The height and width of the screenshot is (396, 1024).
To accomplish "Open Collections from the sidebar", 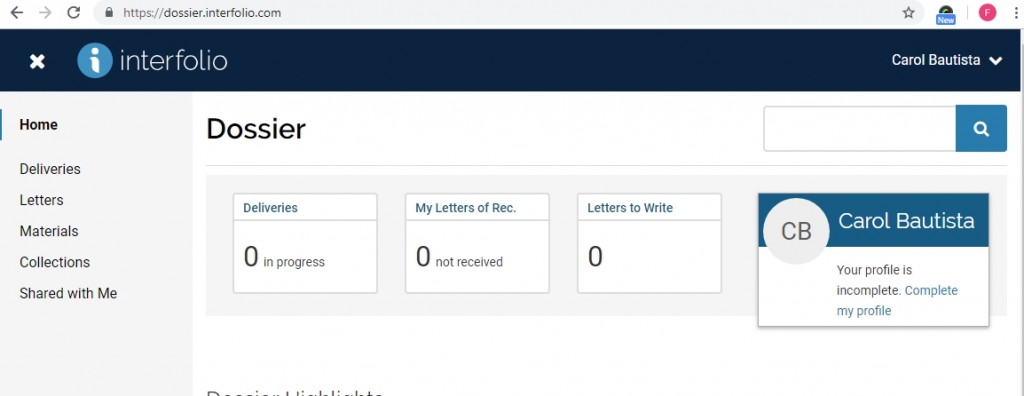I will [x=55, y=262].
